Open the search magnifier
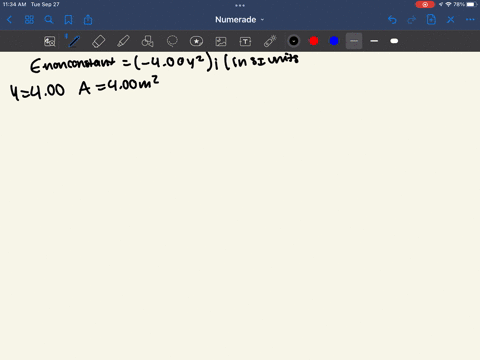 [49, 20]
